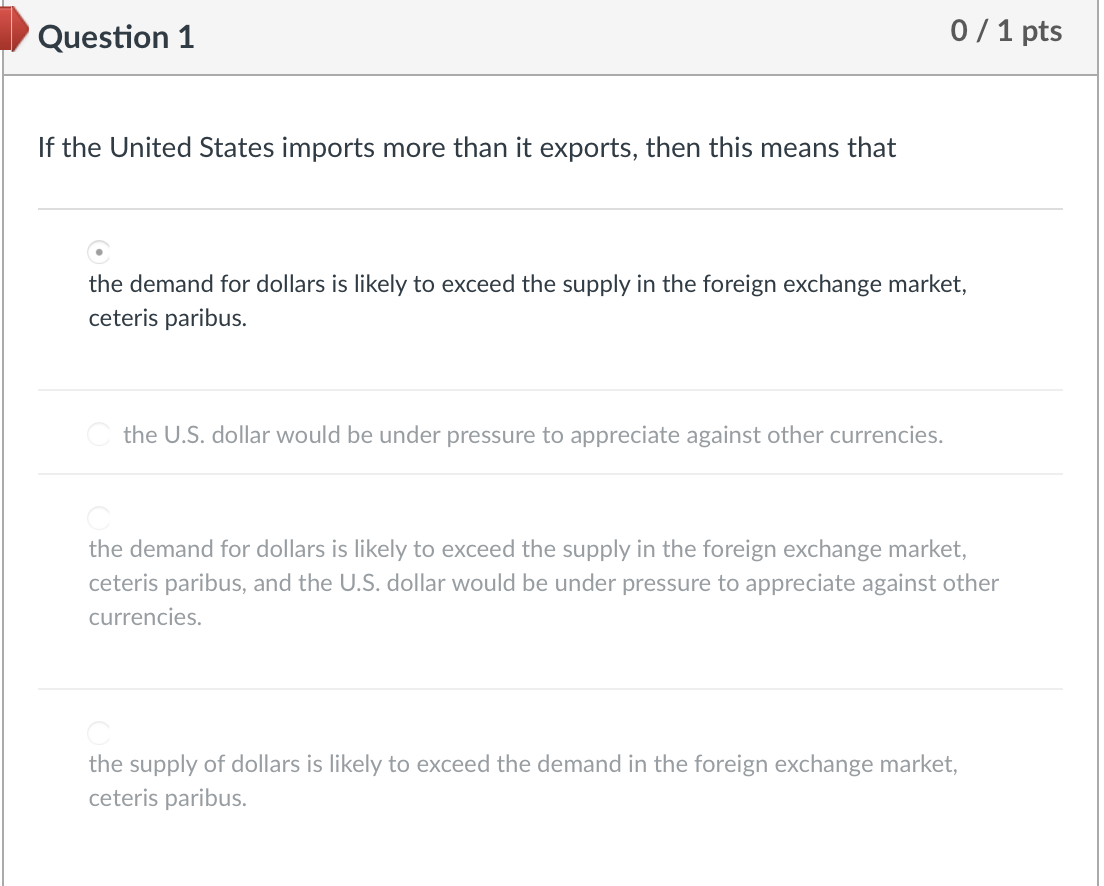Click the answer mentioning foreign exchange market
This screenshot has height=886, width=1104.
click(527, 284)
